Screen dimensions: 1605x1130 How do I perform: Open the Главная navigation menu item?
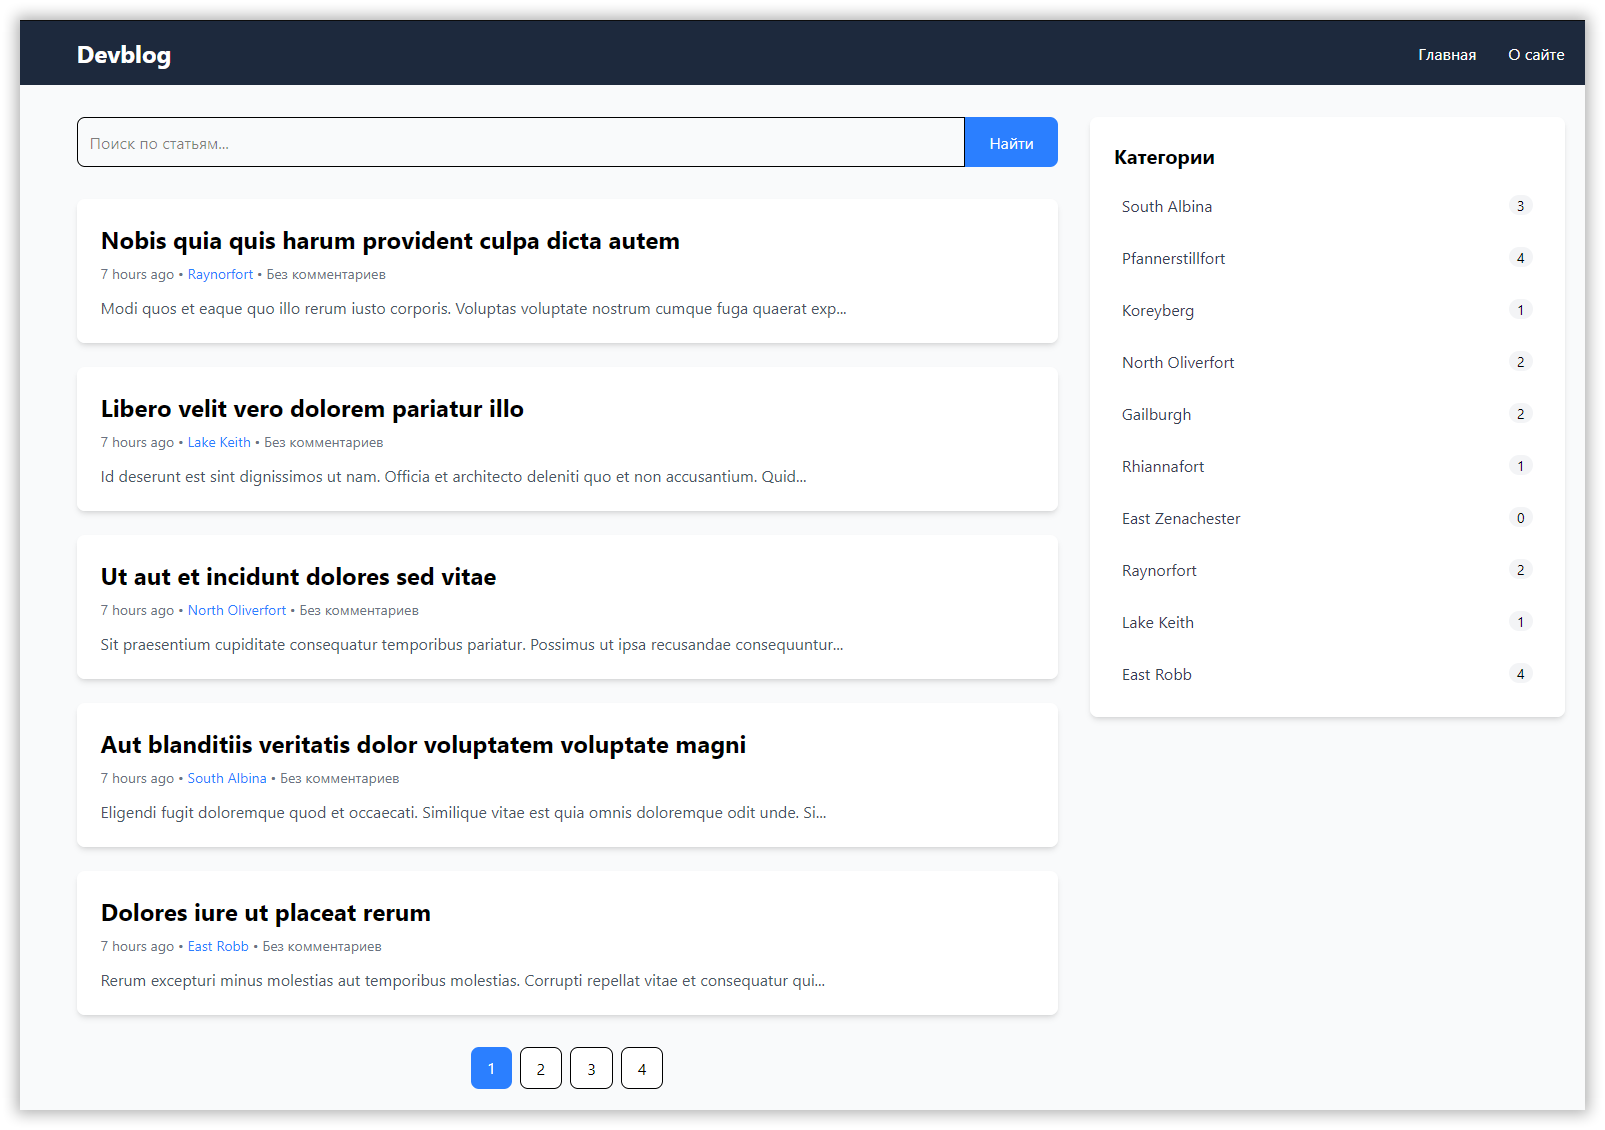1446,55
